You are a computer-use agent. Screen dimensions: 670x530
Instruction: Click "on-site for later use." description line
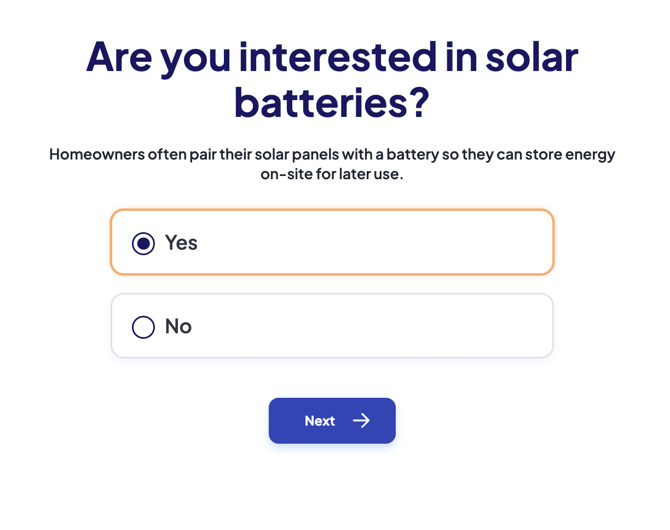pyautogui.click(x=332, y=175)
